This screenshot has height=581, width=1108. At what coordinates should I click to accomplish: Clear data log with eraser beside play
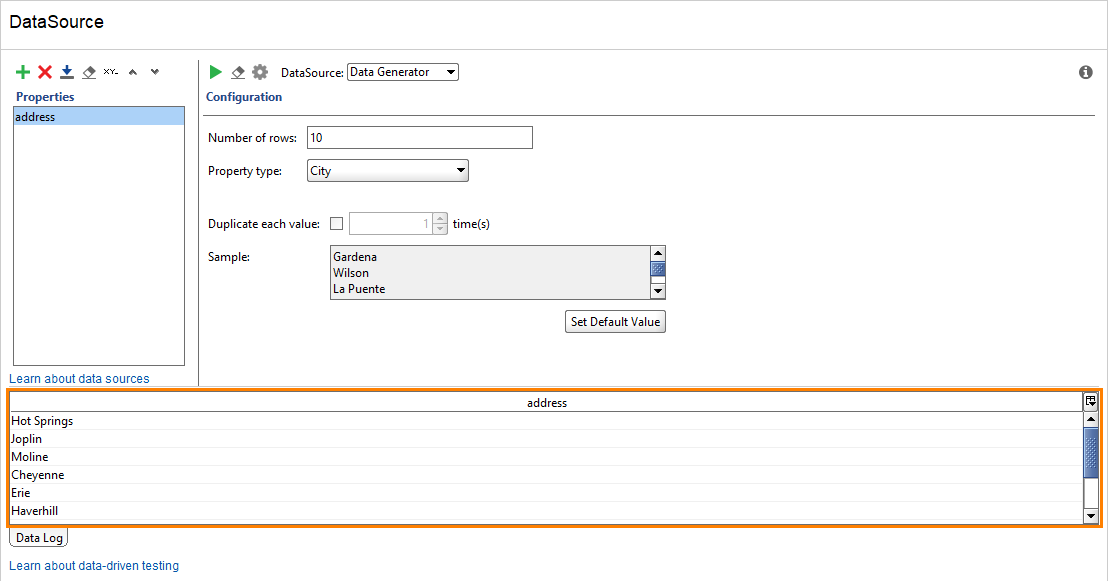coord(238,72)
